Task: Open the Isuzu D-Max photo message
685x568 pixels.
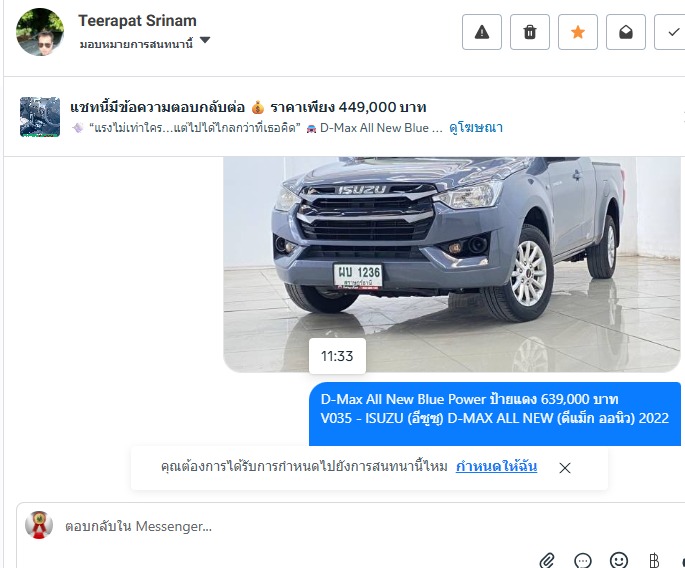Action: tap(452, 264)
